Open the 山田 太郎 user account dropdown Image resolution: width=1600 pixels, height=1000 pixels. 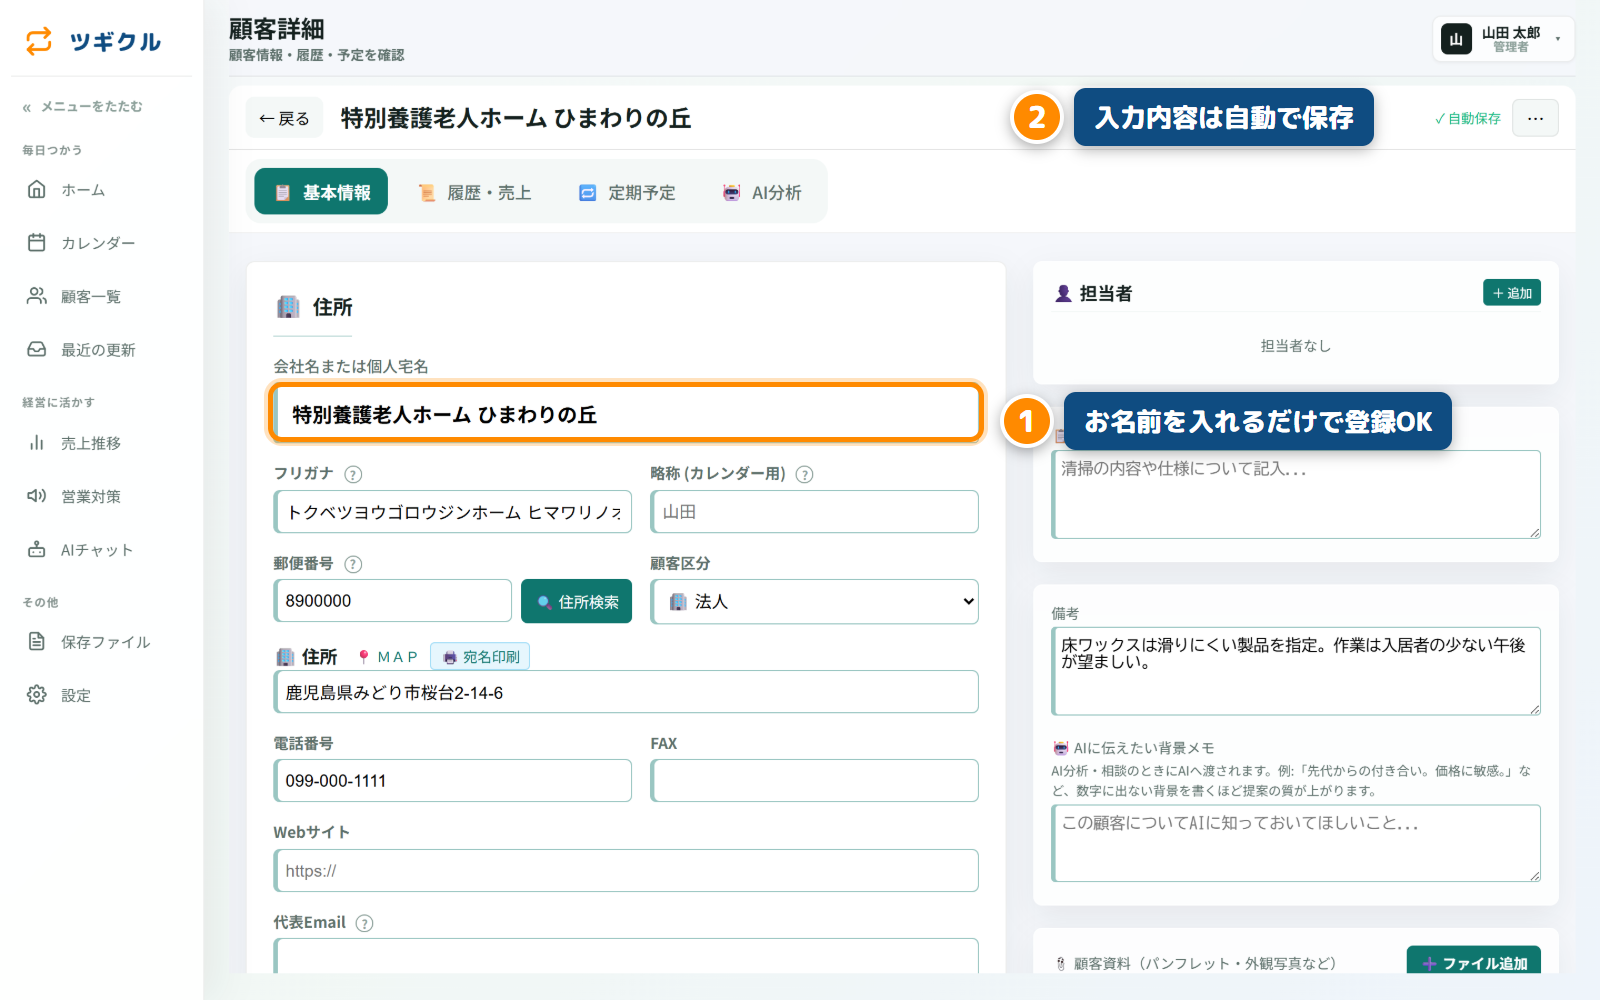[x=1503, y=40]
